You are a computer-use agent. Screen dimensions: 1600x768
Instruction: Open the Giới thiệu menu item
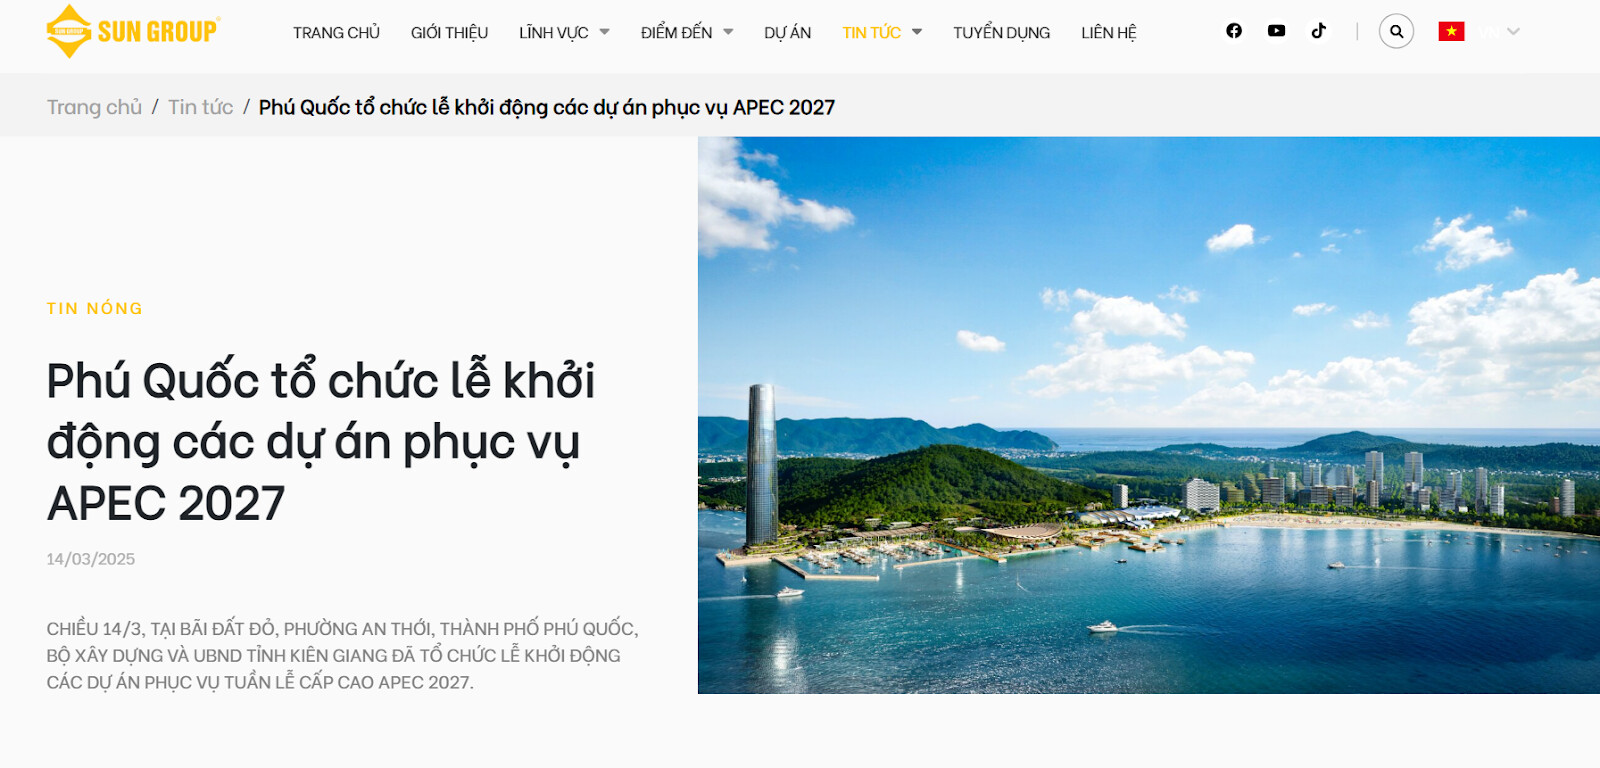pyautogui.click(x=449, y=32)
